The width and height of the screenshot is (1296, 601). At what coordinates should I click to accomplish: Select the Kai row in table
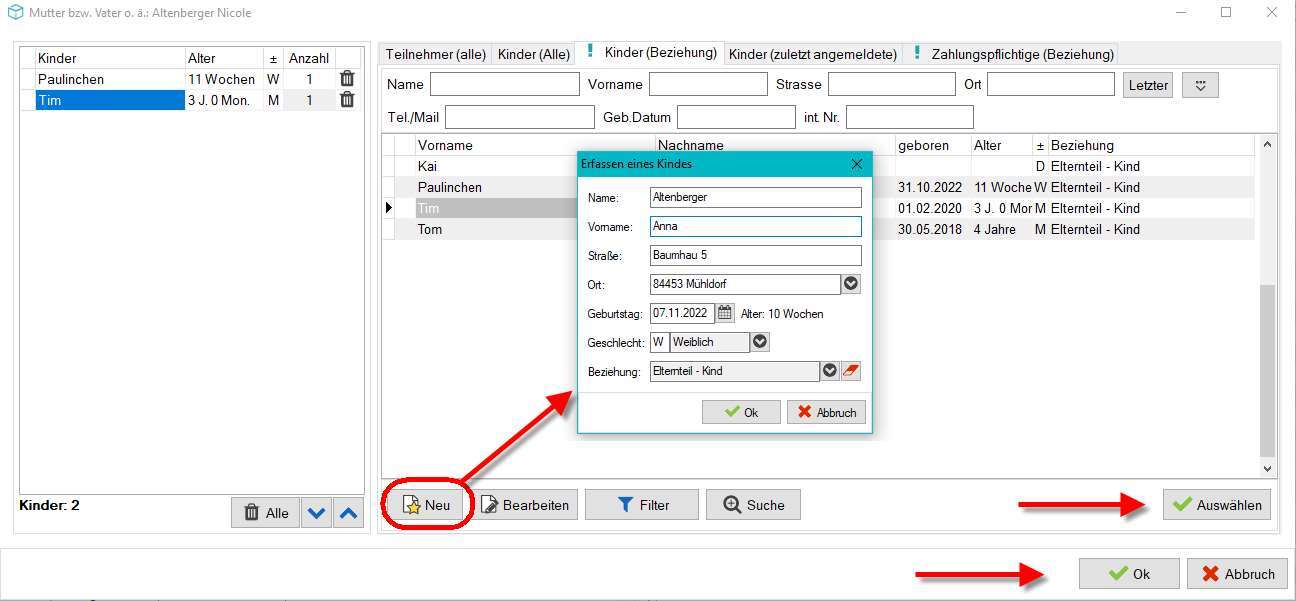click(819, 166)
